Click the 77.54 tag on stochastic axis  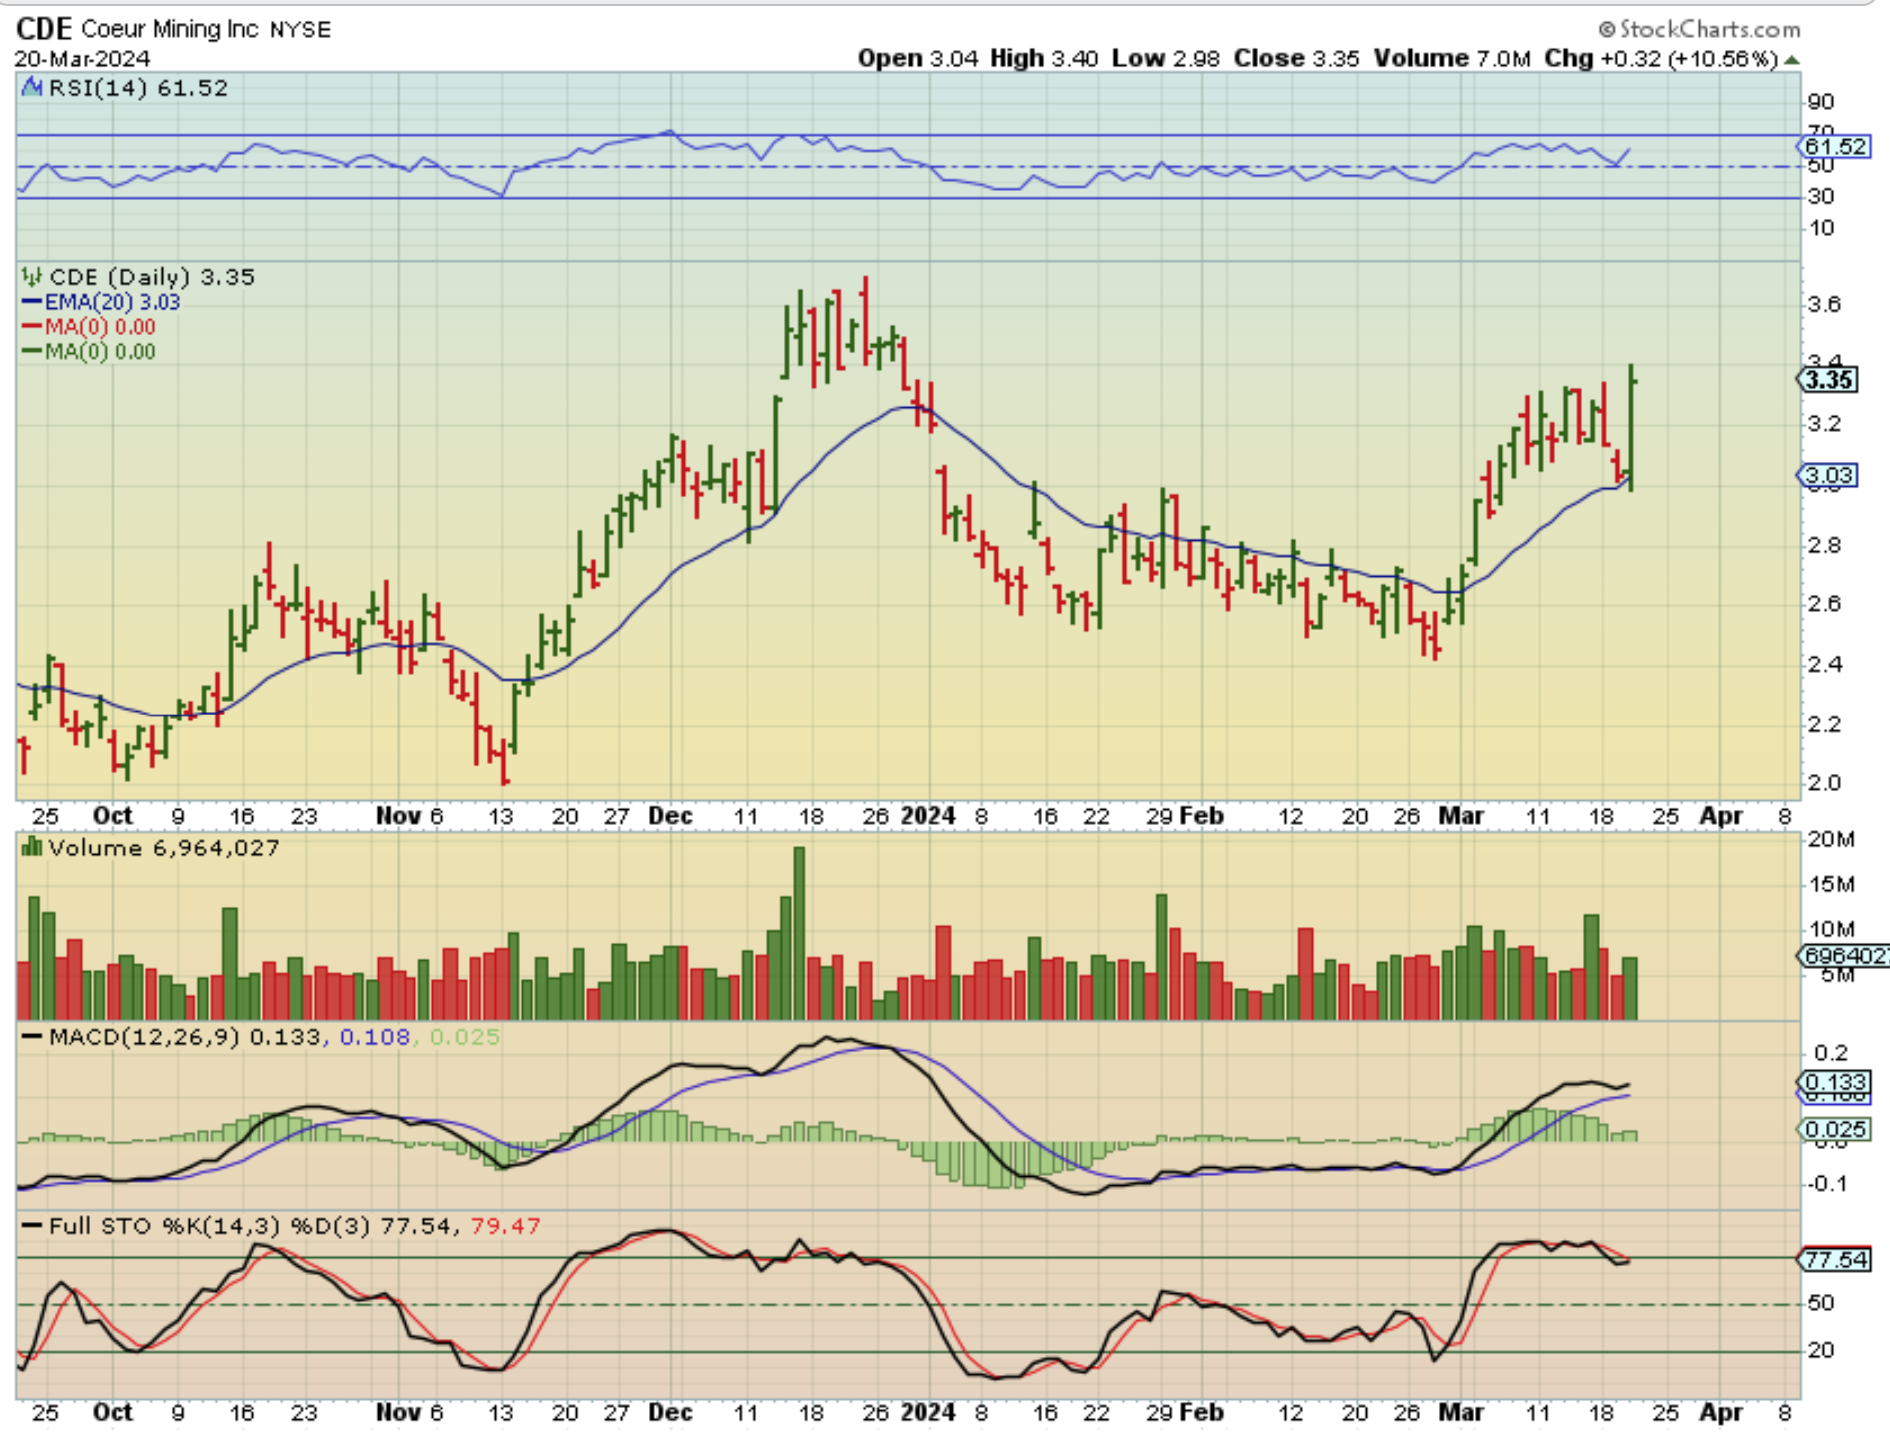coord(1834,1260)
